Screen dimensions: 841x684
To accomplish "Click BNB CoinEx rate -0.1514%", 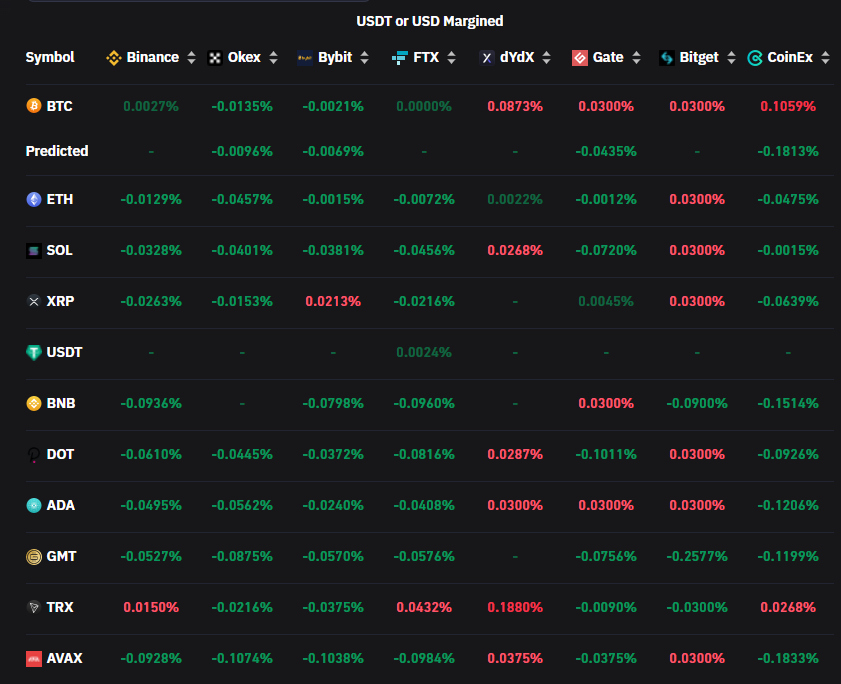I will coord(788,403).
